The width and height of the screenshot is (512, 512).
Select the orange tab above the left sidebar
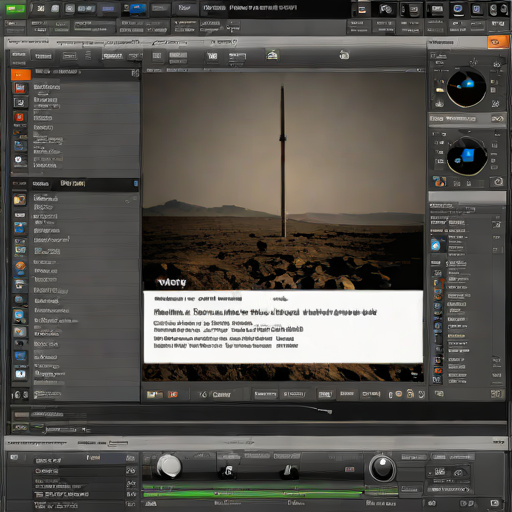(21, 75)
